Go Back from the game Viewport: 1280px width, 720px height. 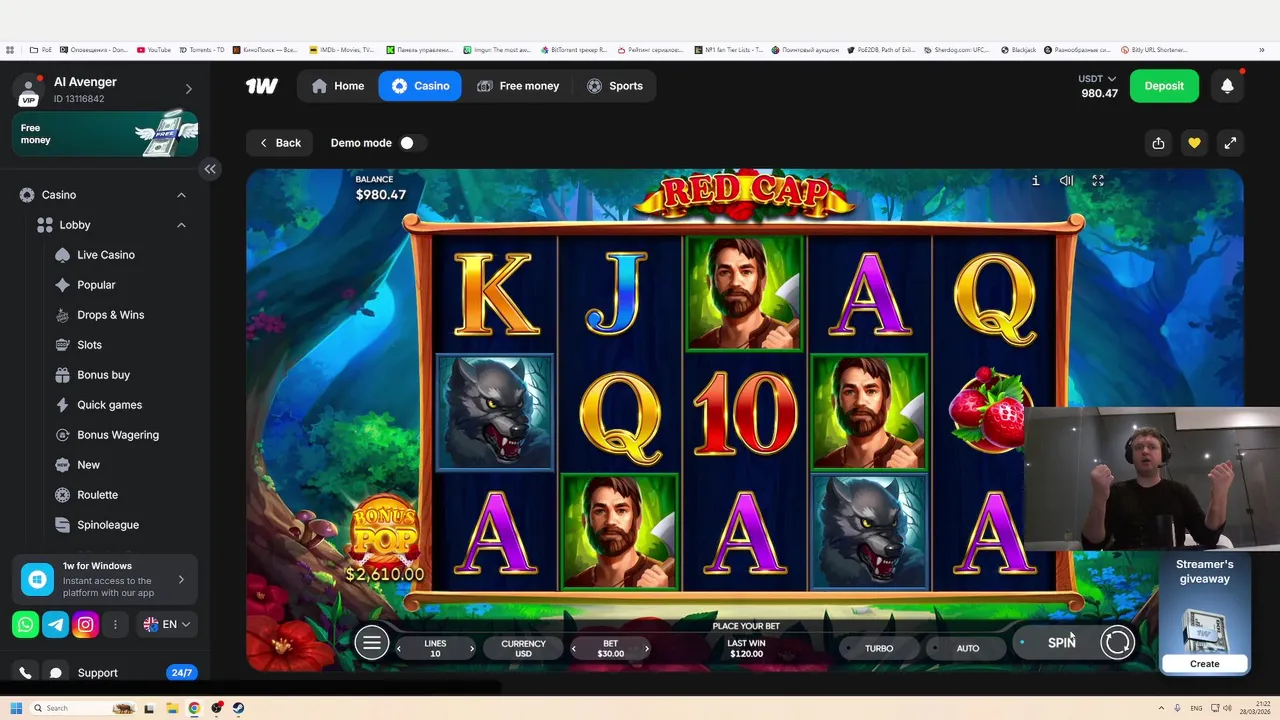(x=280, y=143)
